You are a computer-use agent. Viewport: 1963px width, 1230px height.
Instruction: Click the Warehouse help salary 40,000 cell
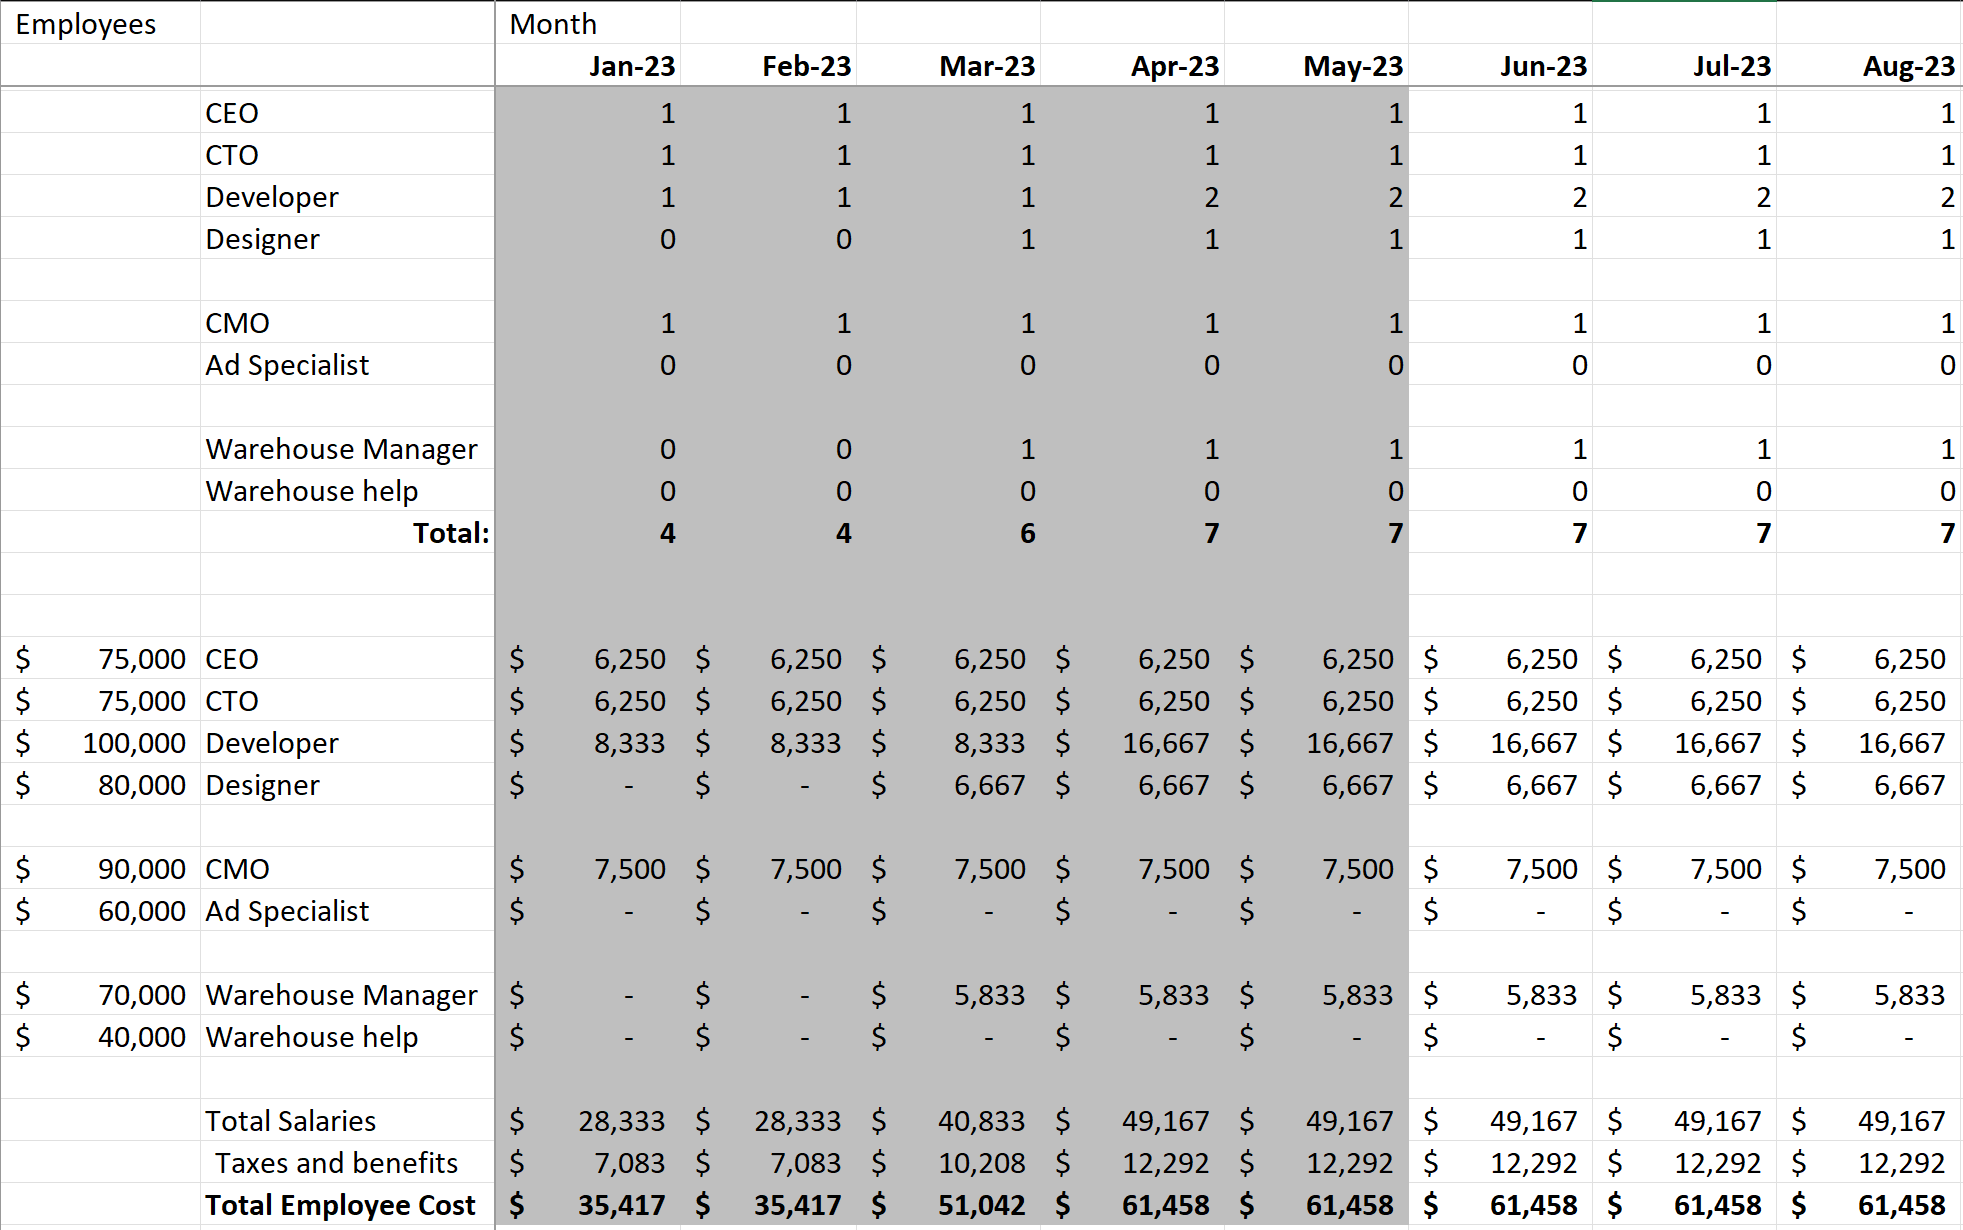[100, 1036]
